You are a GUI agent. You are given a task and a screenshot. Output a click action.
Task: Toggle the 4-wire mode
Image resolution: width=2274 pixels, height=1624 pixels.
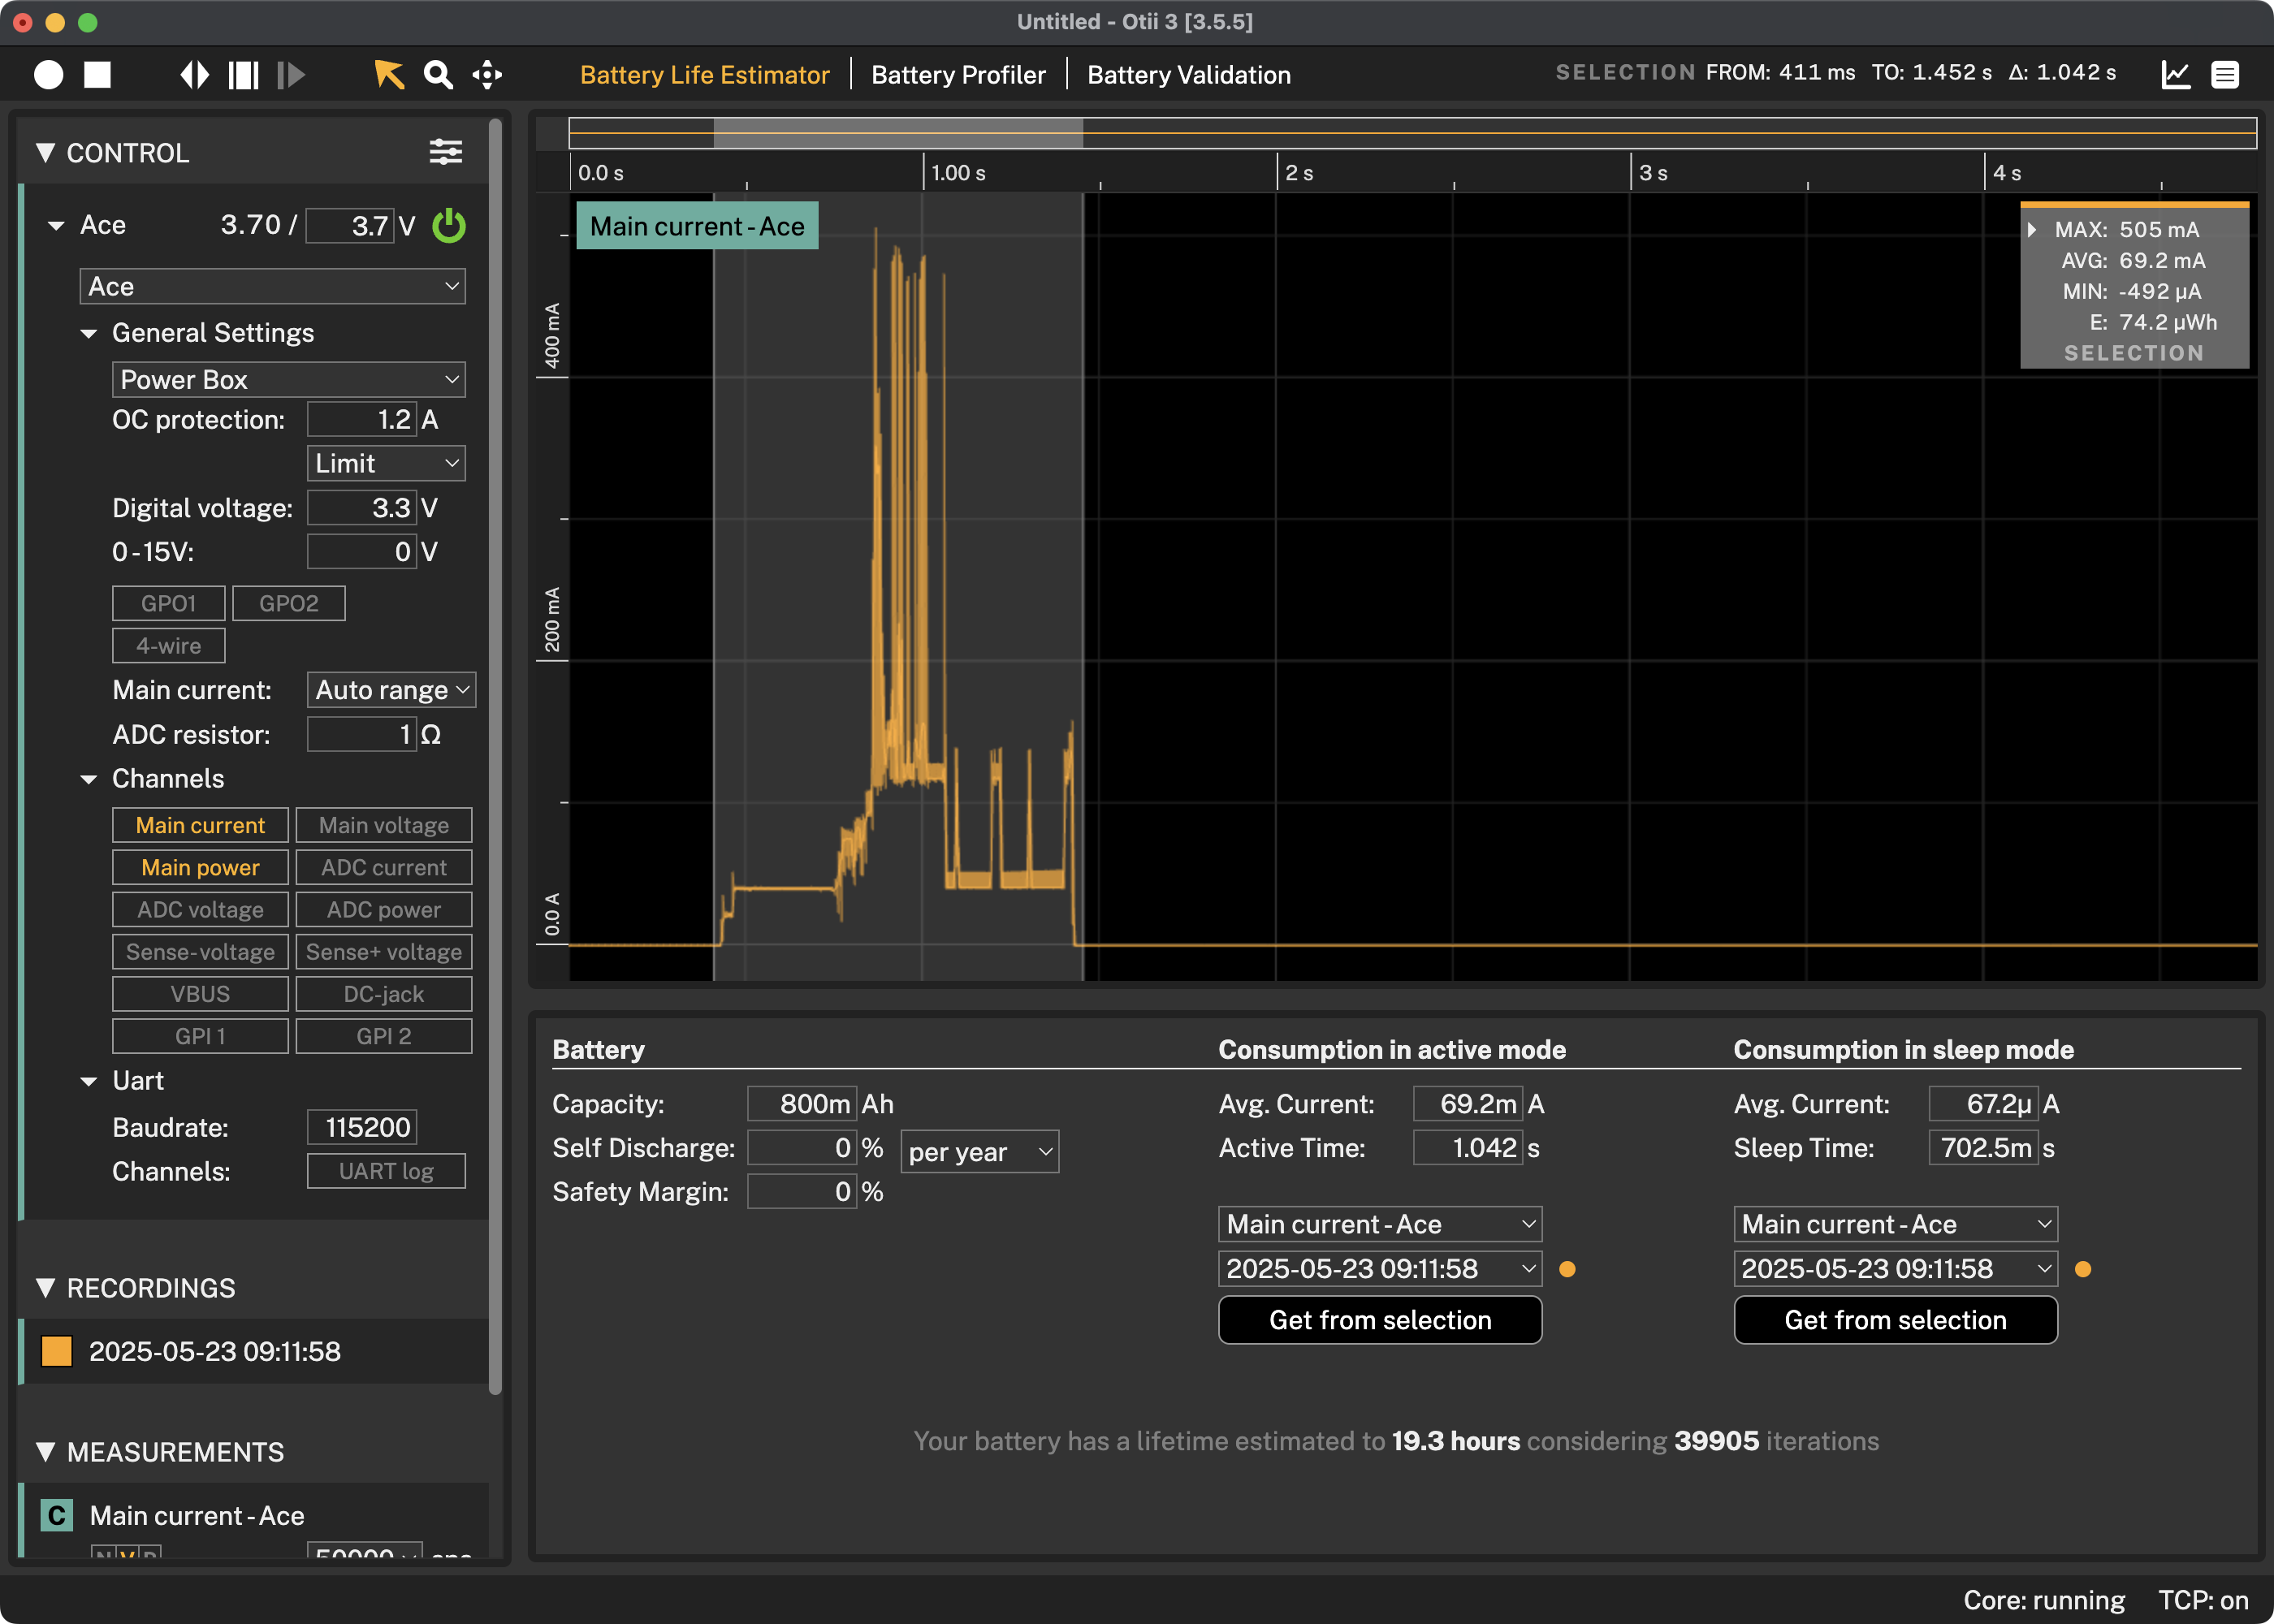168,645
